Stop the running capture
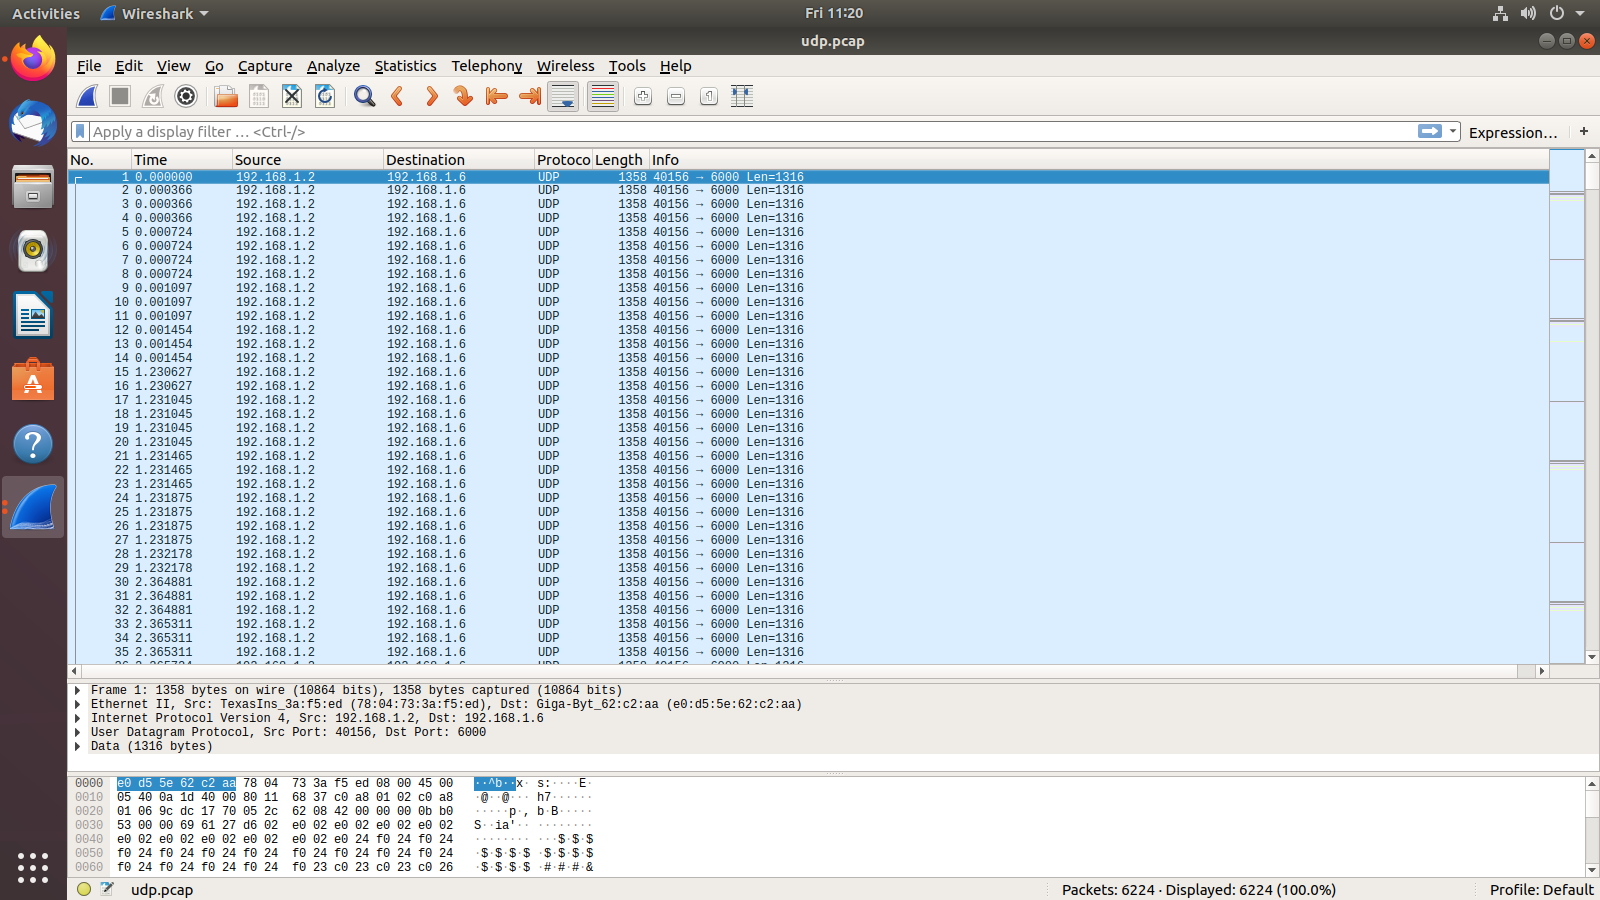Image resolution: width=1600 pixels, height=900 pixels. pos(119,96)
